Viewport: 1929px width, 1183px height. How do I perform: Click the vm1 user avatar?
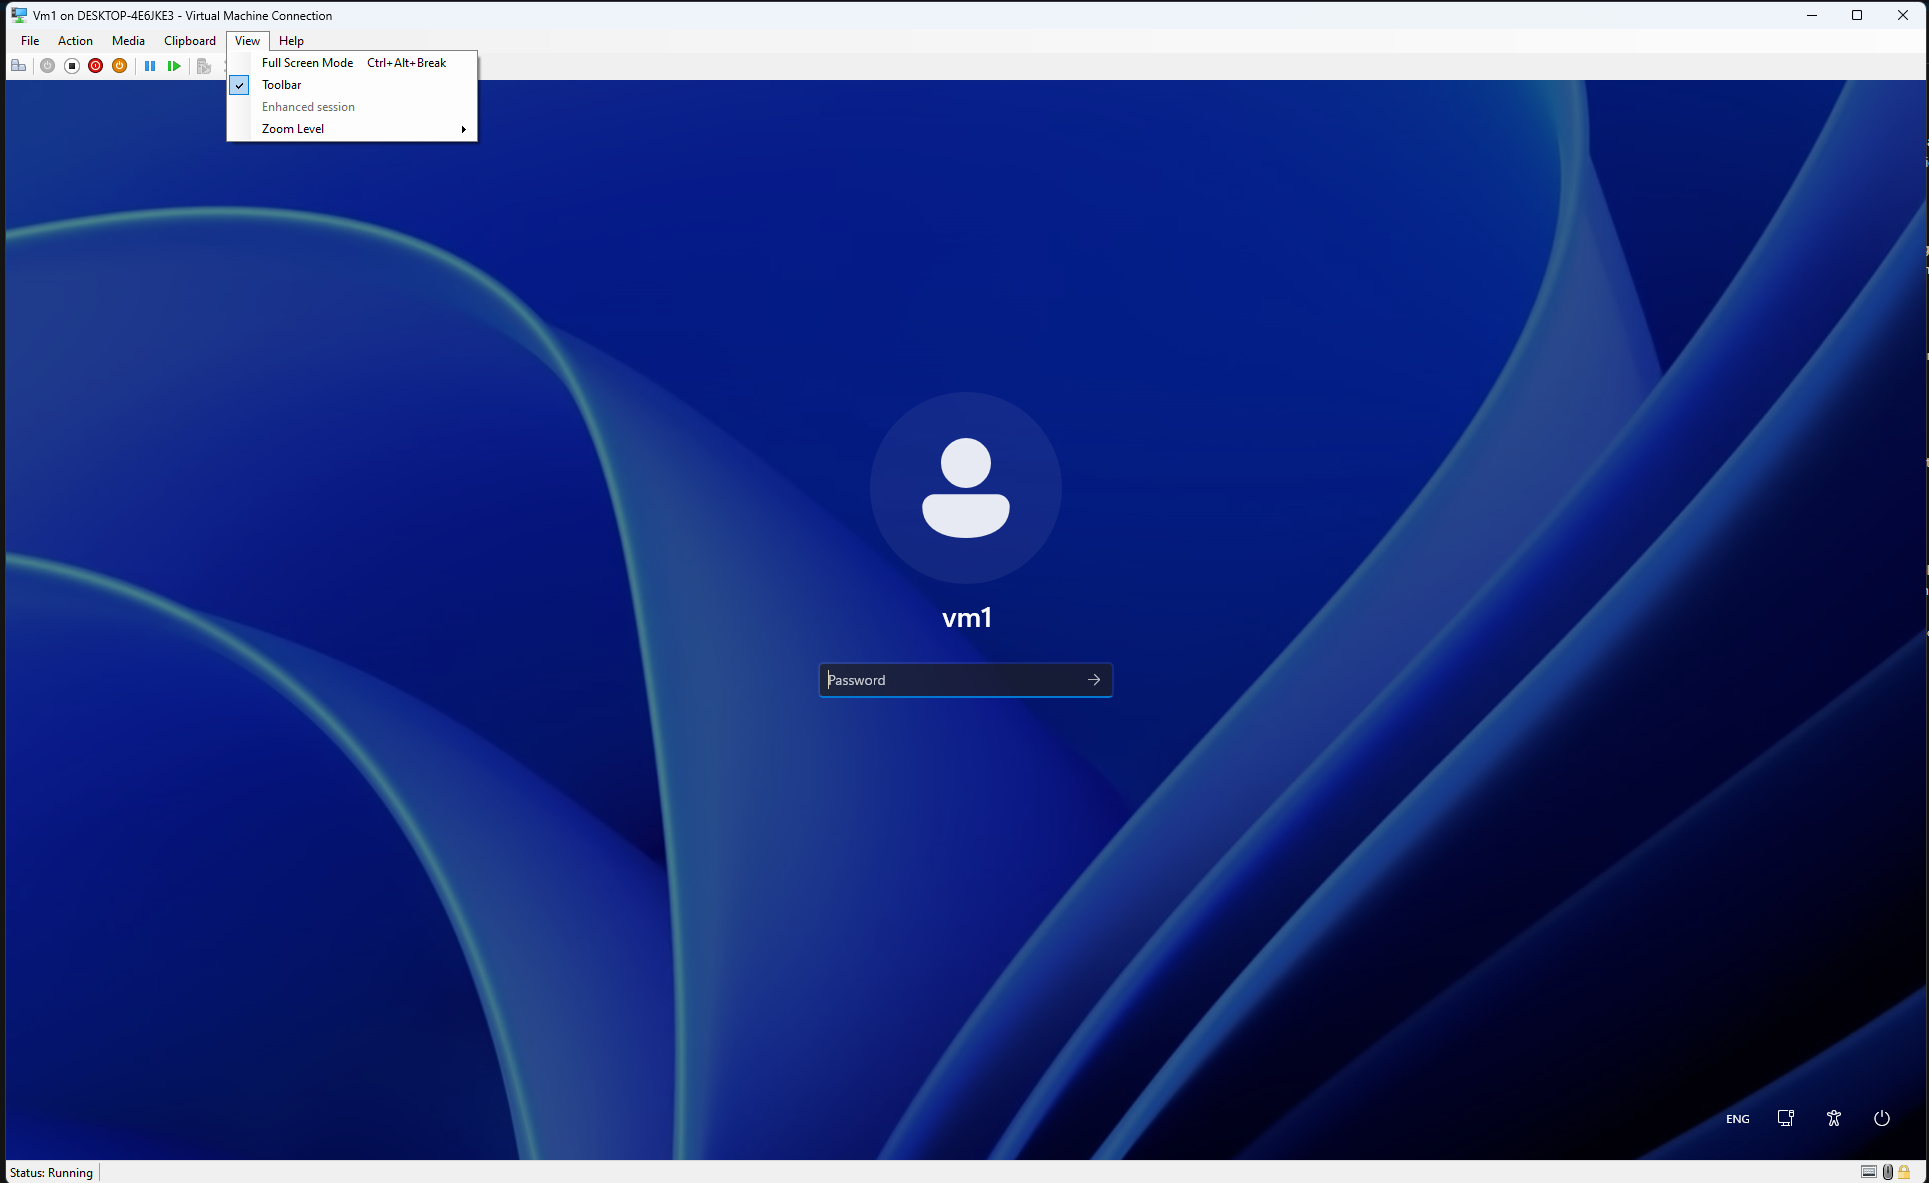pyautogui.click(x=965, y=488)
